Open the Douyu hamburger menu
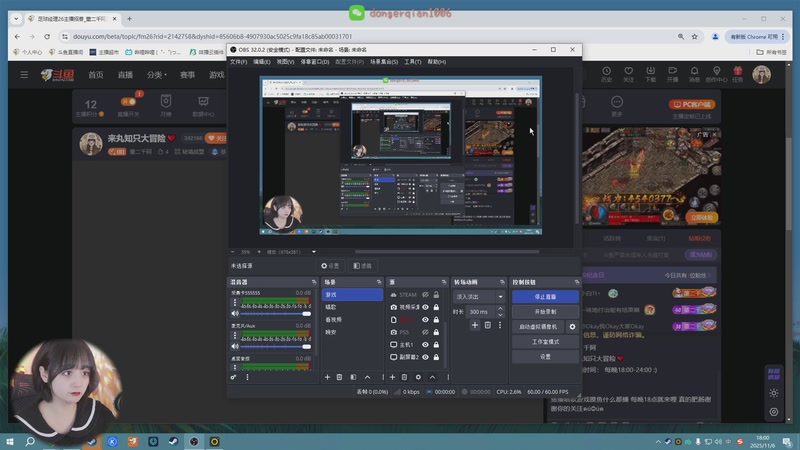800x450 pixels. (x=24, y=74)
